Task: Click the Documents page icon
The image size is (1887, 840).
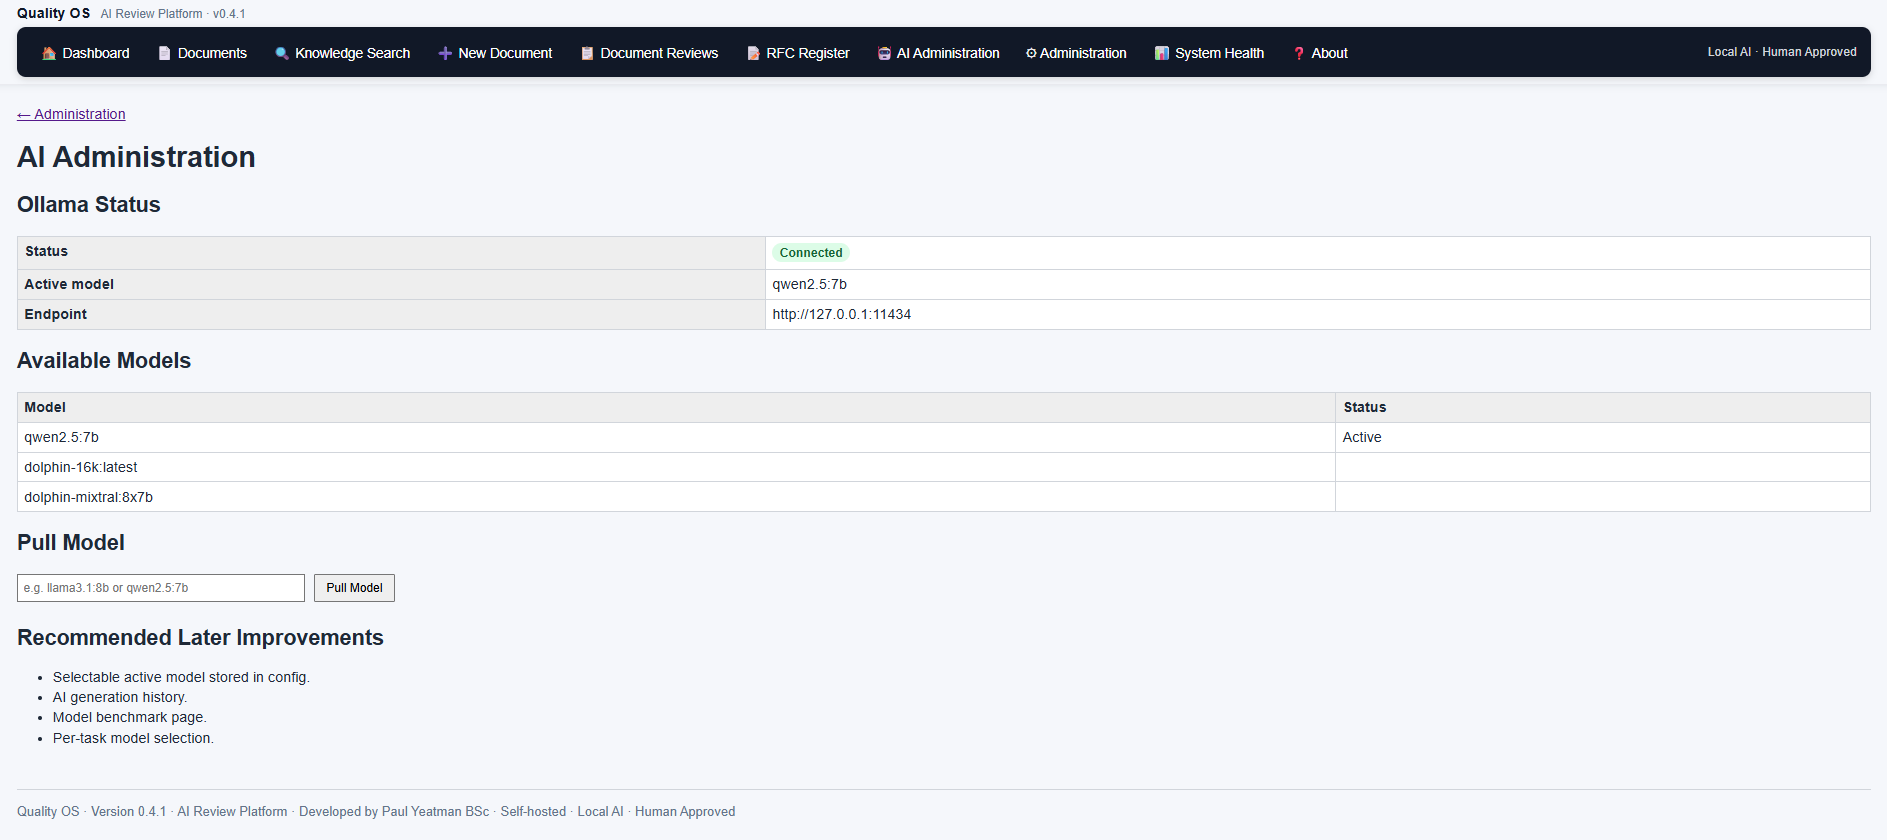Action: click(x=165, y=53)
